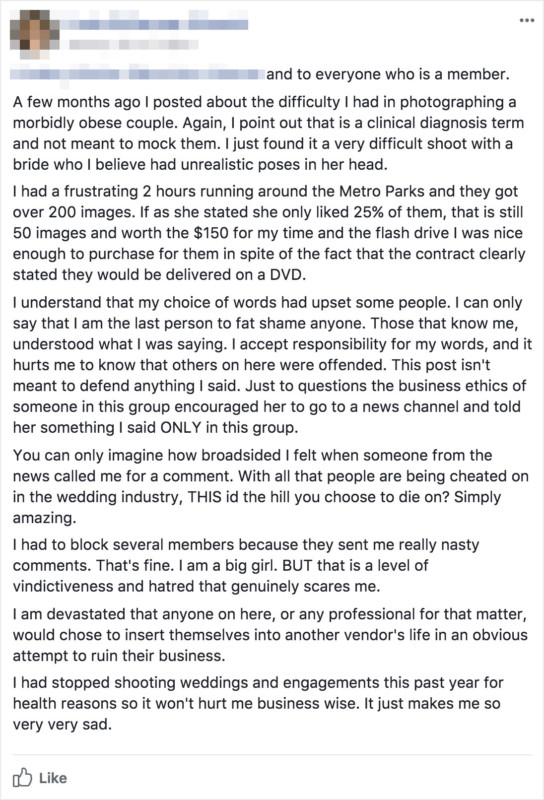
Task: Click the capitalized word 'BUT' in the post
Action: [x=297, y=566]
